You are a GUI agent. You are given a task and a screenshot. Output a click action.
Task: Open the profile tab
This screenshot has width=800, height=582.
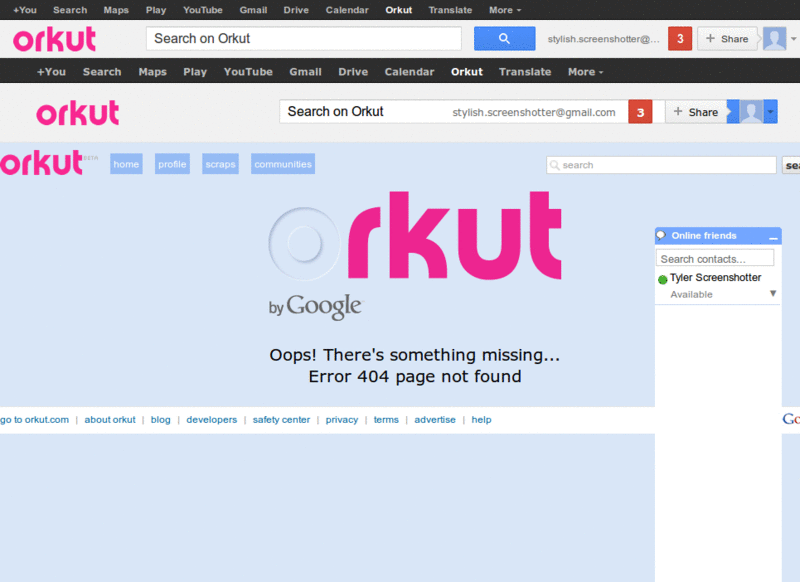[172, 164]
